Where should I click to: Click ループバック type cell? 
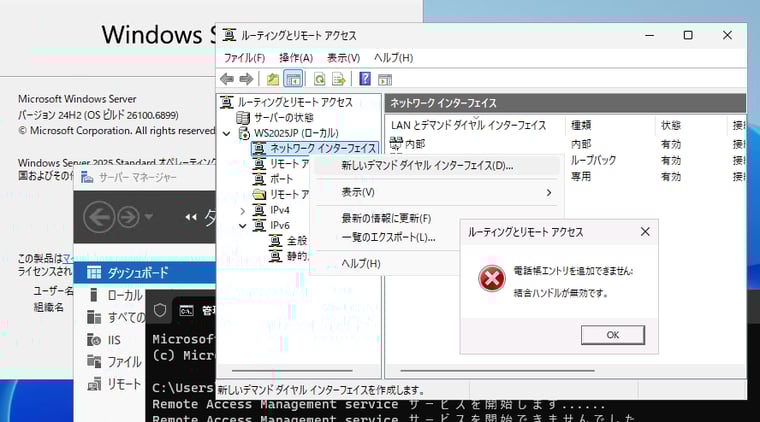tap(593, 160)
